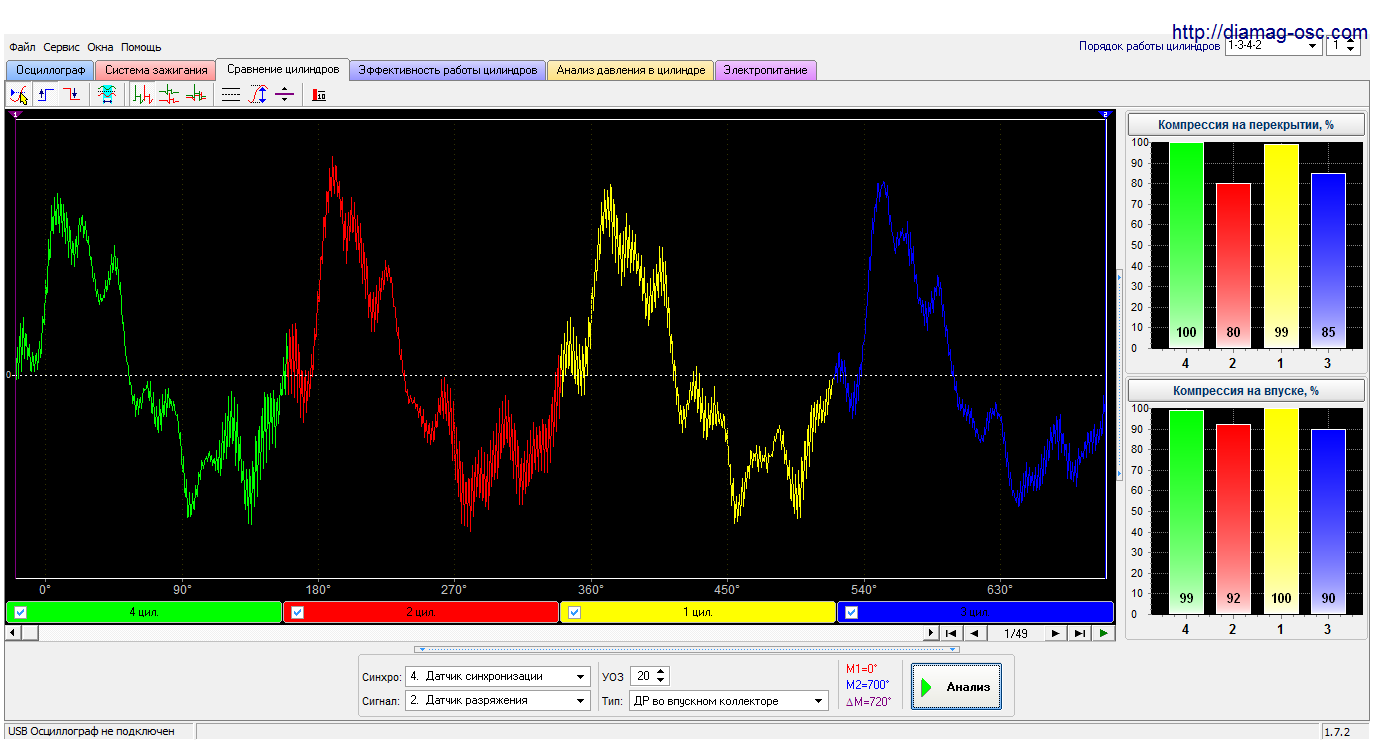Click the ΔM=720° readout
Viewport: 1382px width, 744px height.
coord(868,701)
